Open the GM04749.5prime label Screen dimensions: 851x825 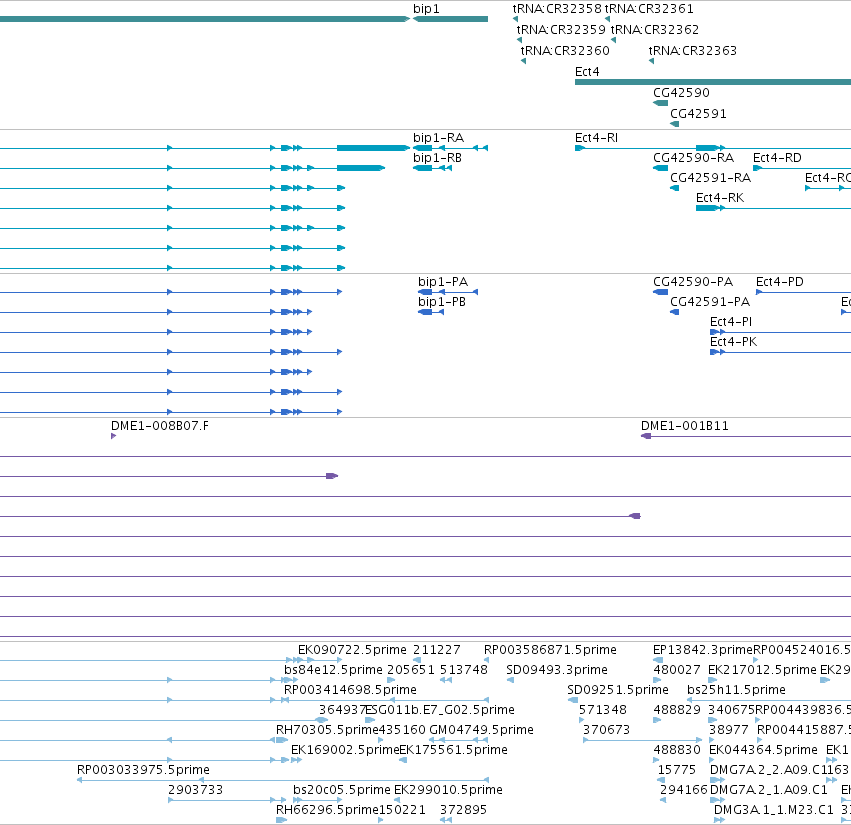[x=481, y=730]
